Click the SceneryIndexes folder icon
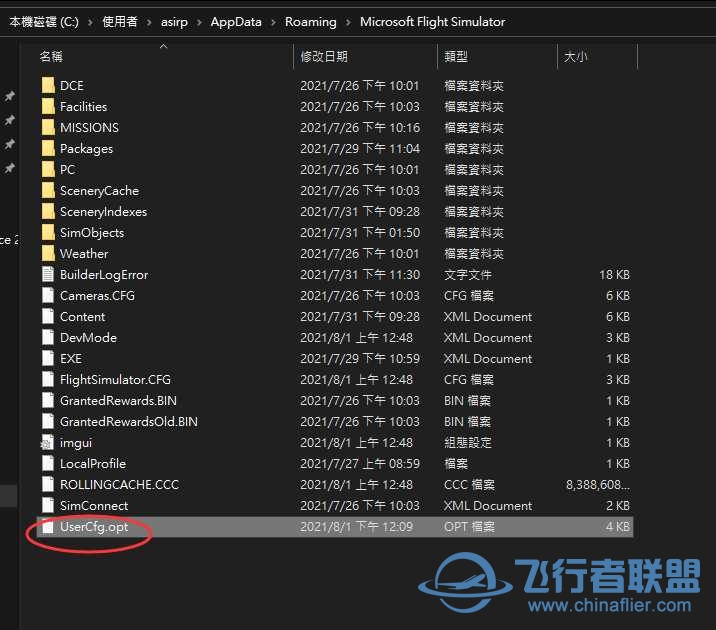This screenshot has width=716, height=630. pyautogui.click(x=48, y=211)
